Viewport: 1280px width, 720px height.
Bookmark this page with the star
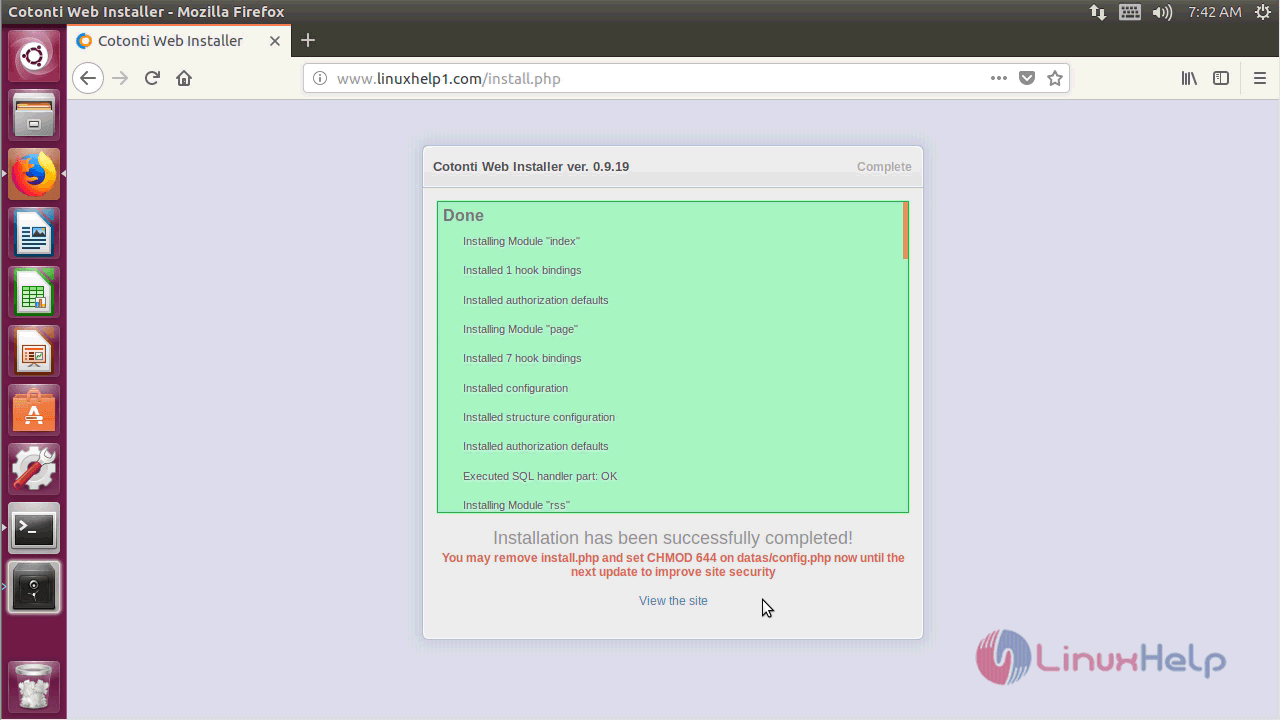[1054, 78]
